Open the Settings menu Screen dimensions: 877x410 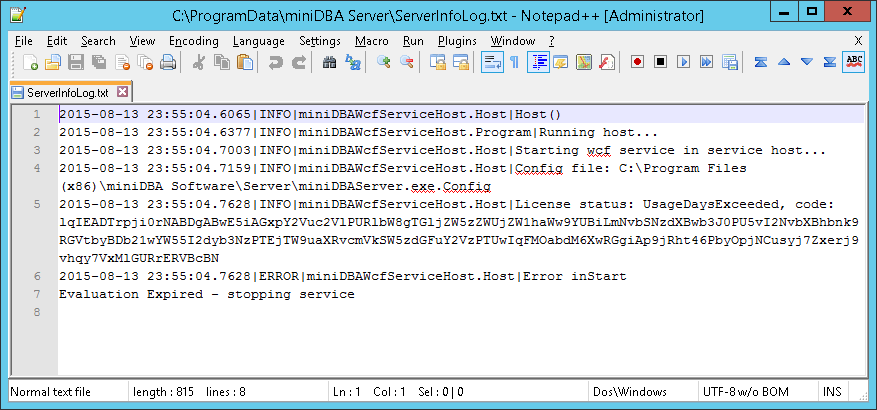pyautogui.click(x=320, y=41)
